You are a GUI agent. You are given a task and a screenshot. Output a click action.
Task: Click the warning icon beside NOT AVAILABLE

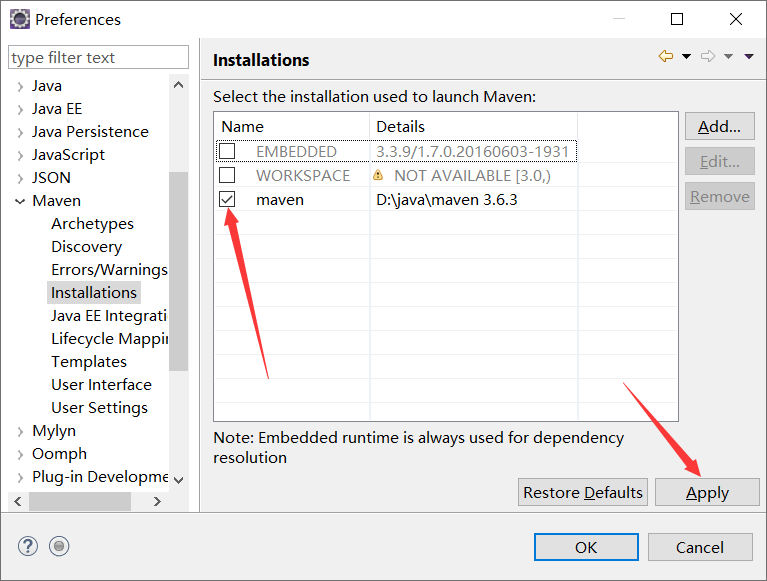tap(378, 175)
